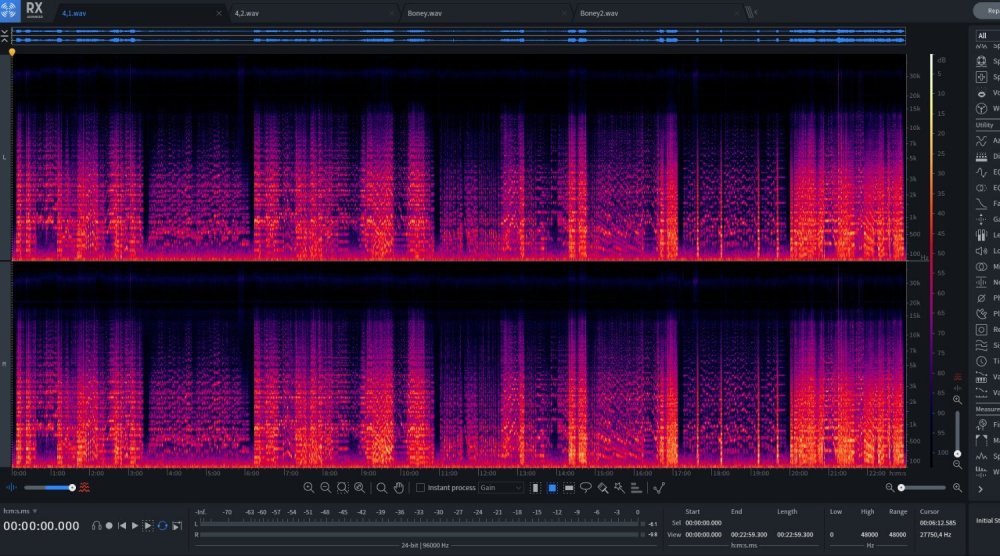
Task: Open the Gain instant process dropdown
Action: click(x=501, y=488)
